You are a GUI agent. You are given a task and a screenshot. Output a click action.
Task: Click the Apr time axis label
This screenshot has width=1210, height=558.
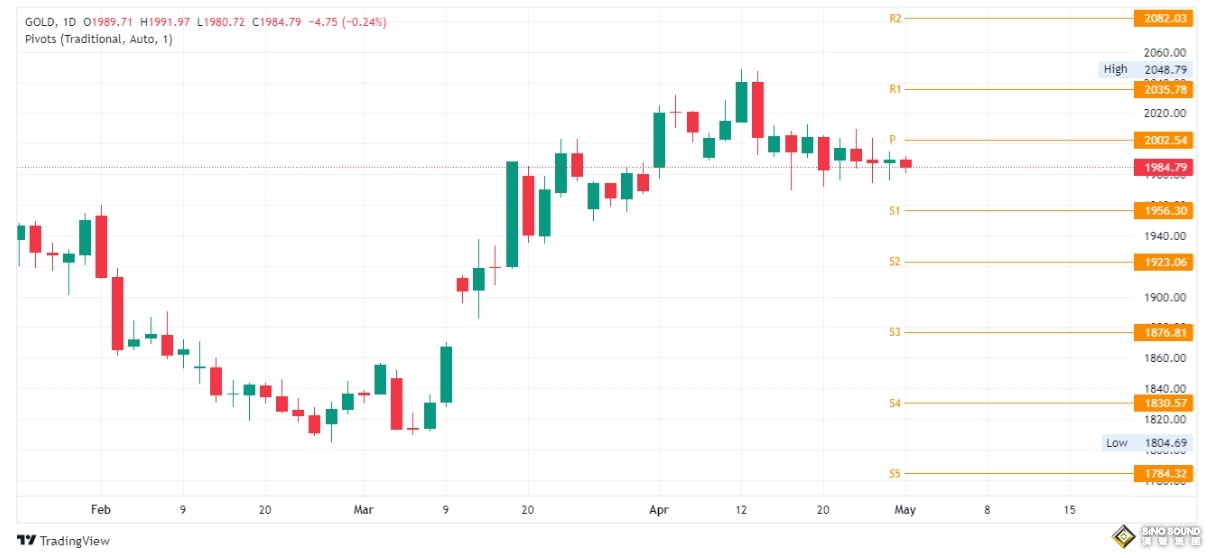pos(658,509)
